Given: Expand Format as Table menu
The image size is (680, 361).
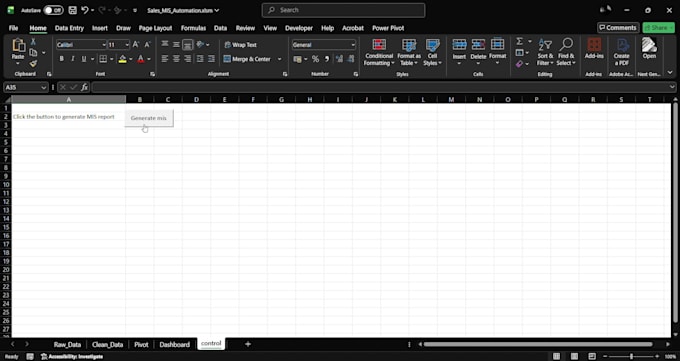Looking at the screenshot, I should (x=409, y=52).
